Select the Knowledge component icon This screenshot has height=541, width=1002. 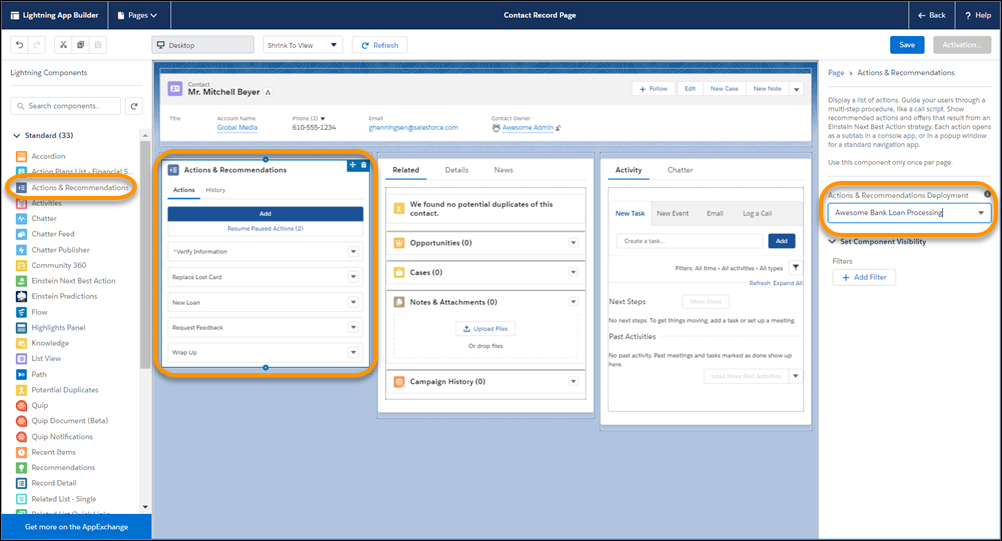point(21,343)
